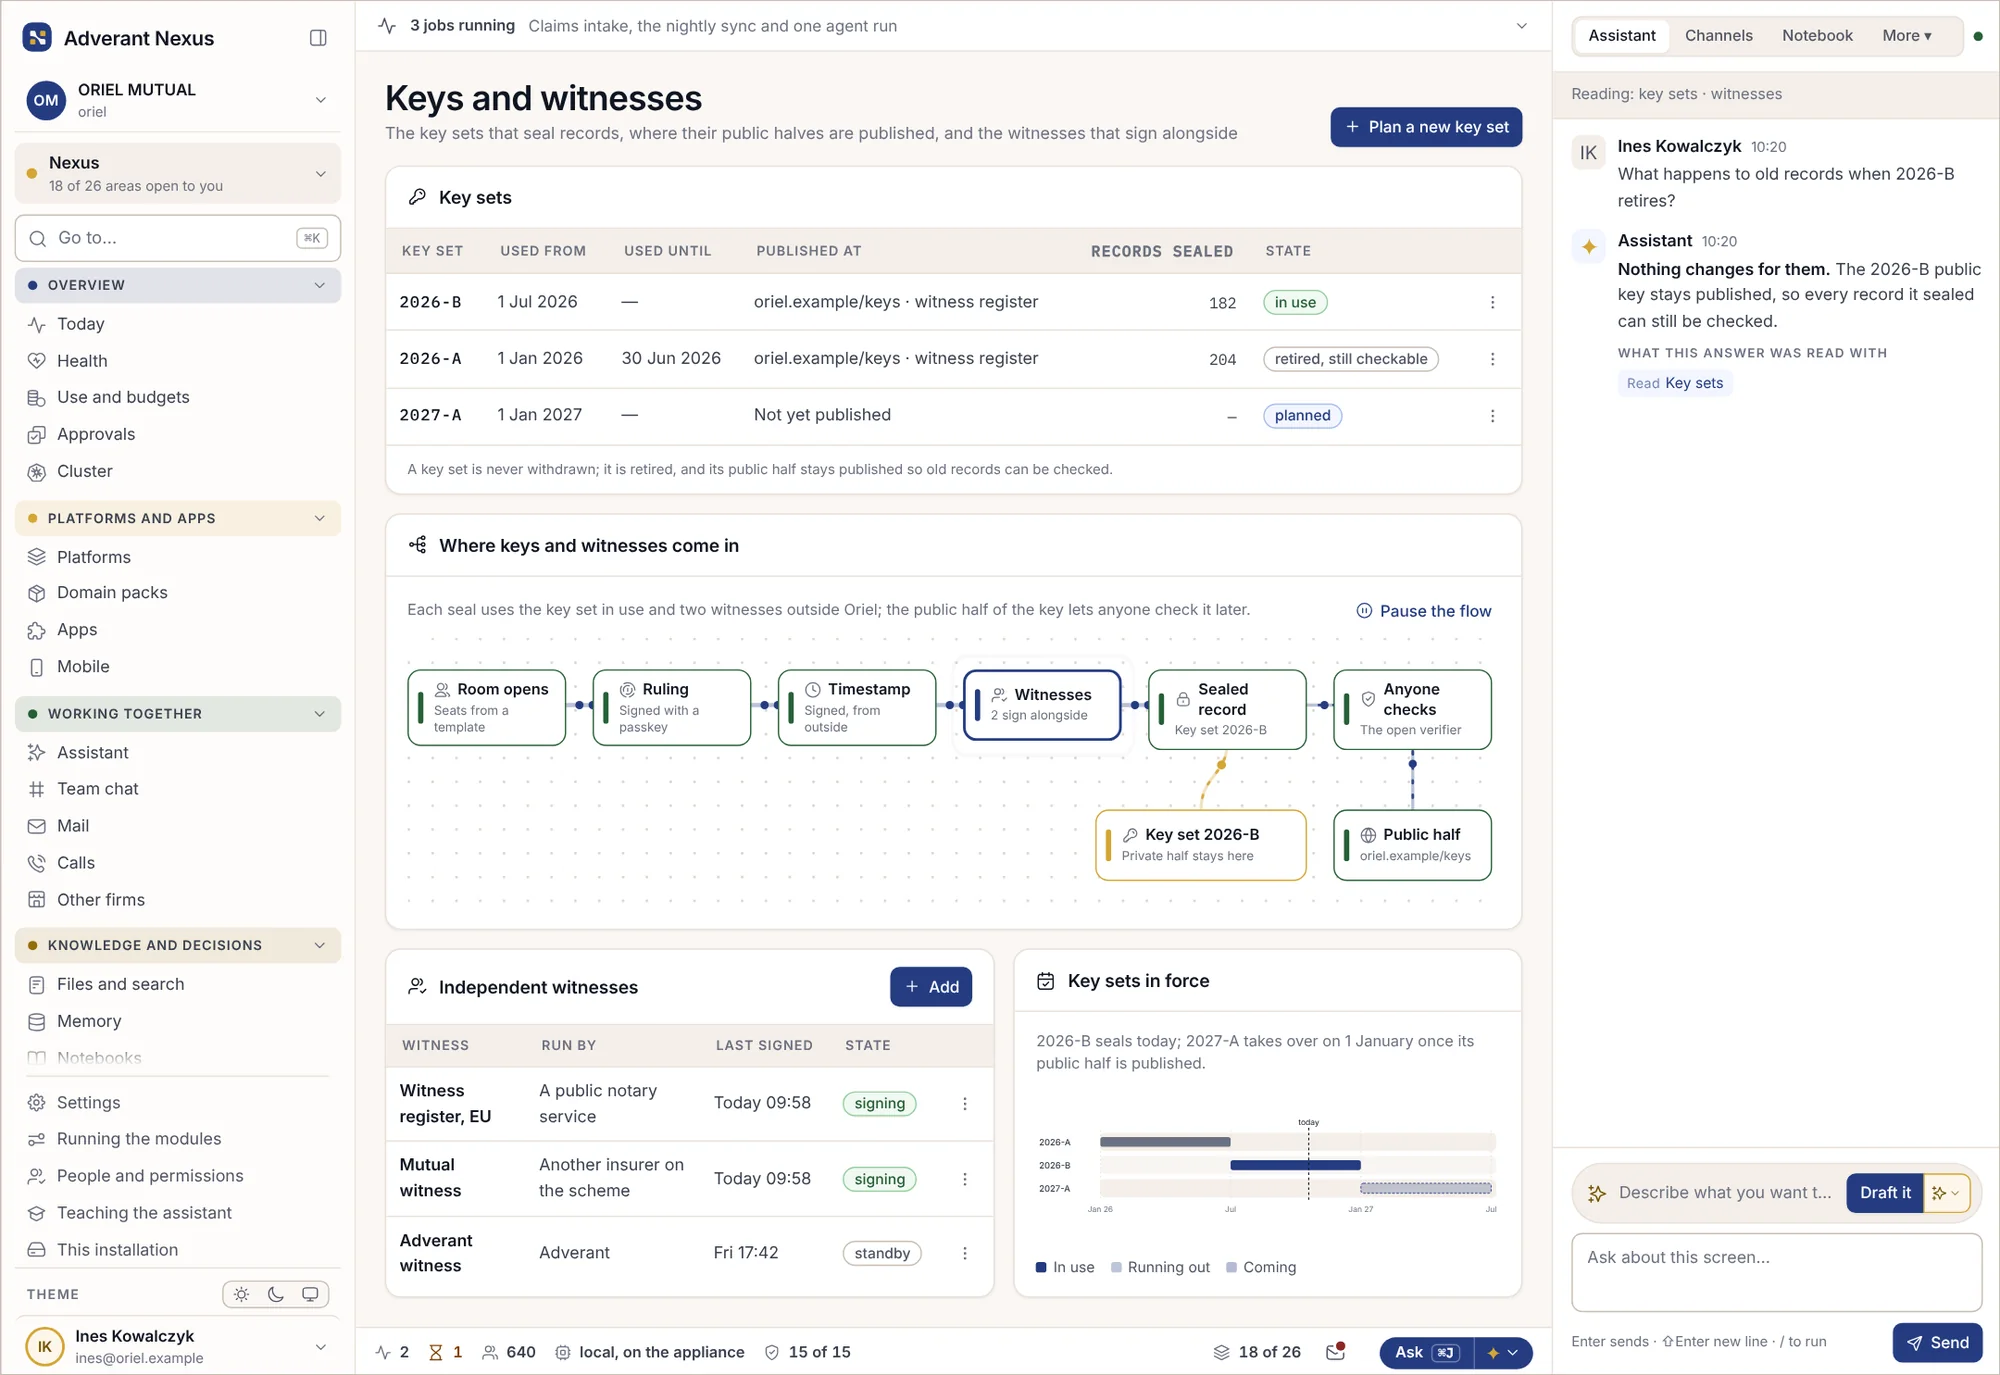
Task: Switch to light theme
Action: tap(241, 1294)
